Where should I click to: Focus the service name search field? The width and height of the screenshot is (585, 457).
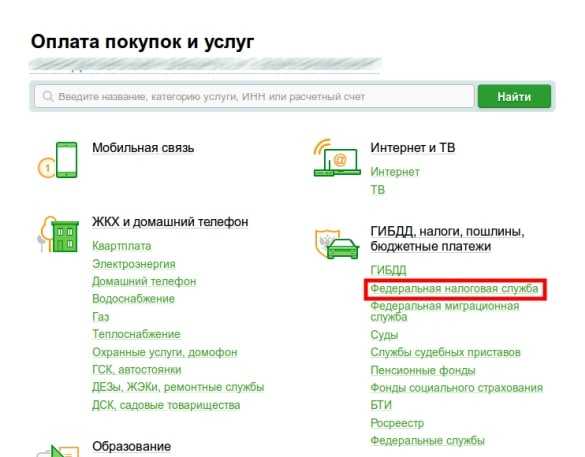point(254,97)
